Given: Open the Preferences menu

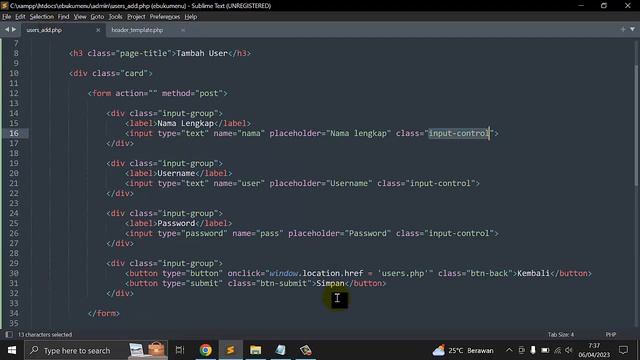Looking at the screenshot, I should (164, 17).
